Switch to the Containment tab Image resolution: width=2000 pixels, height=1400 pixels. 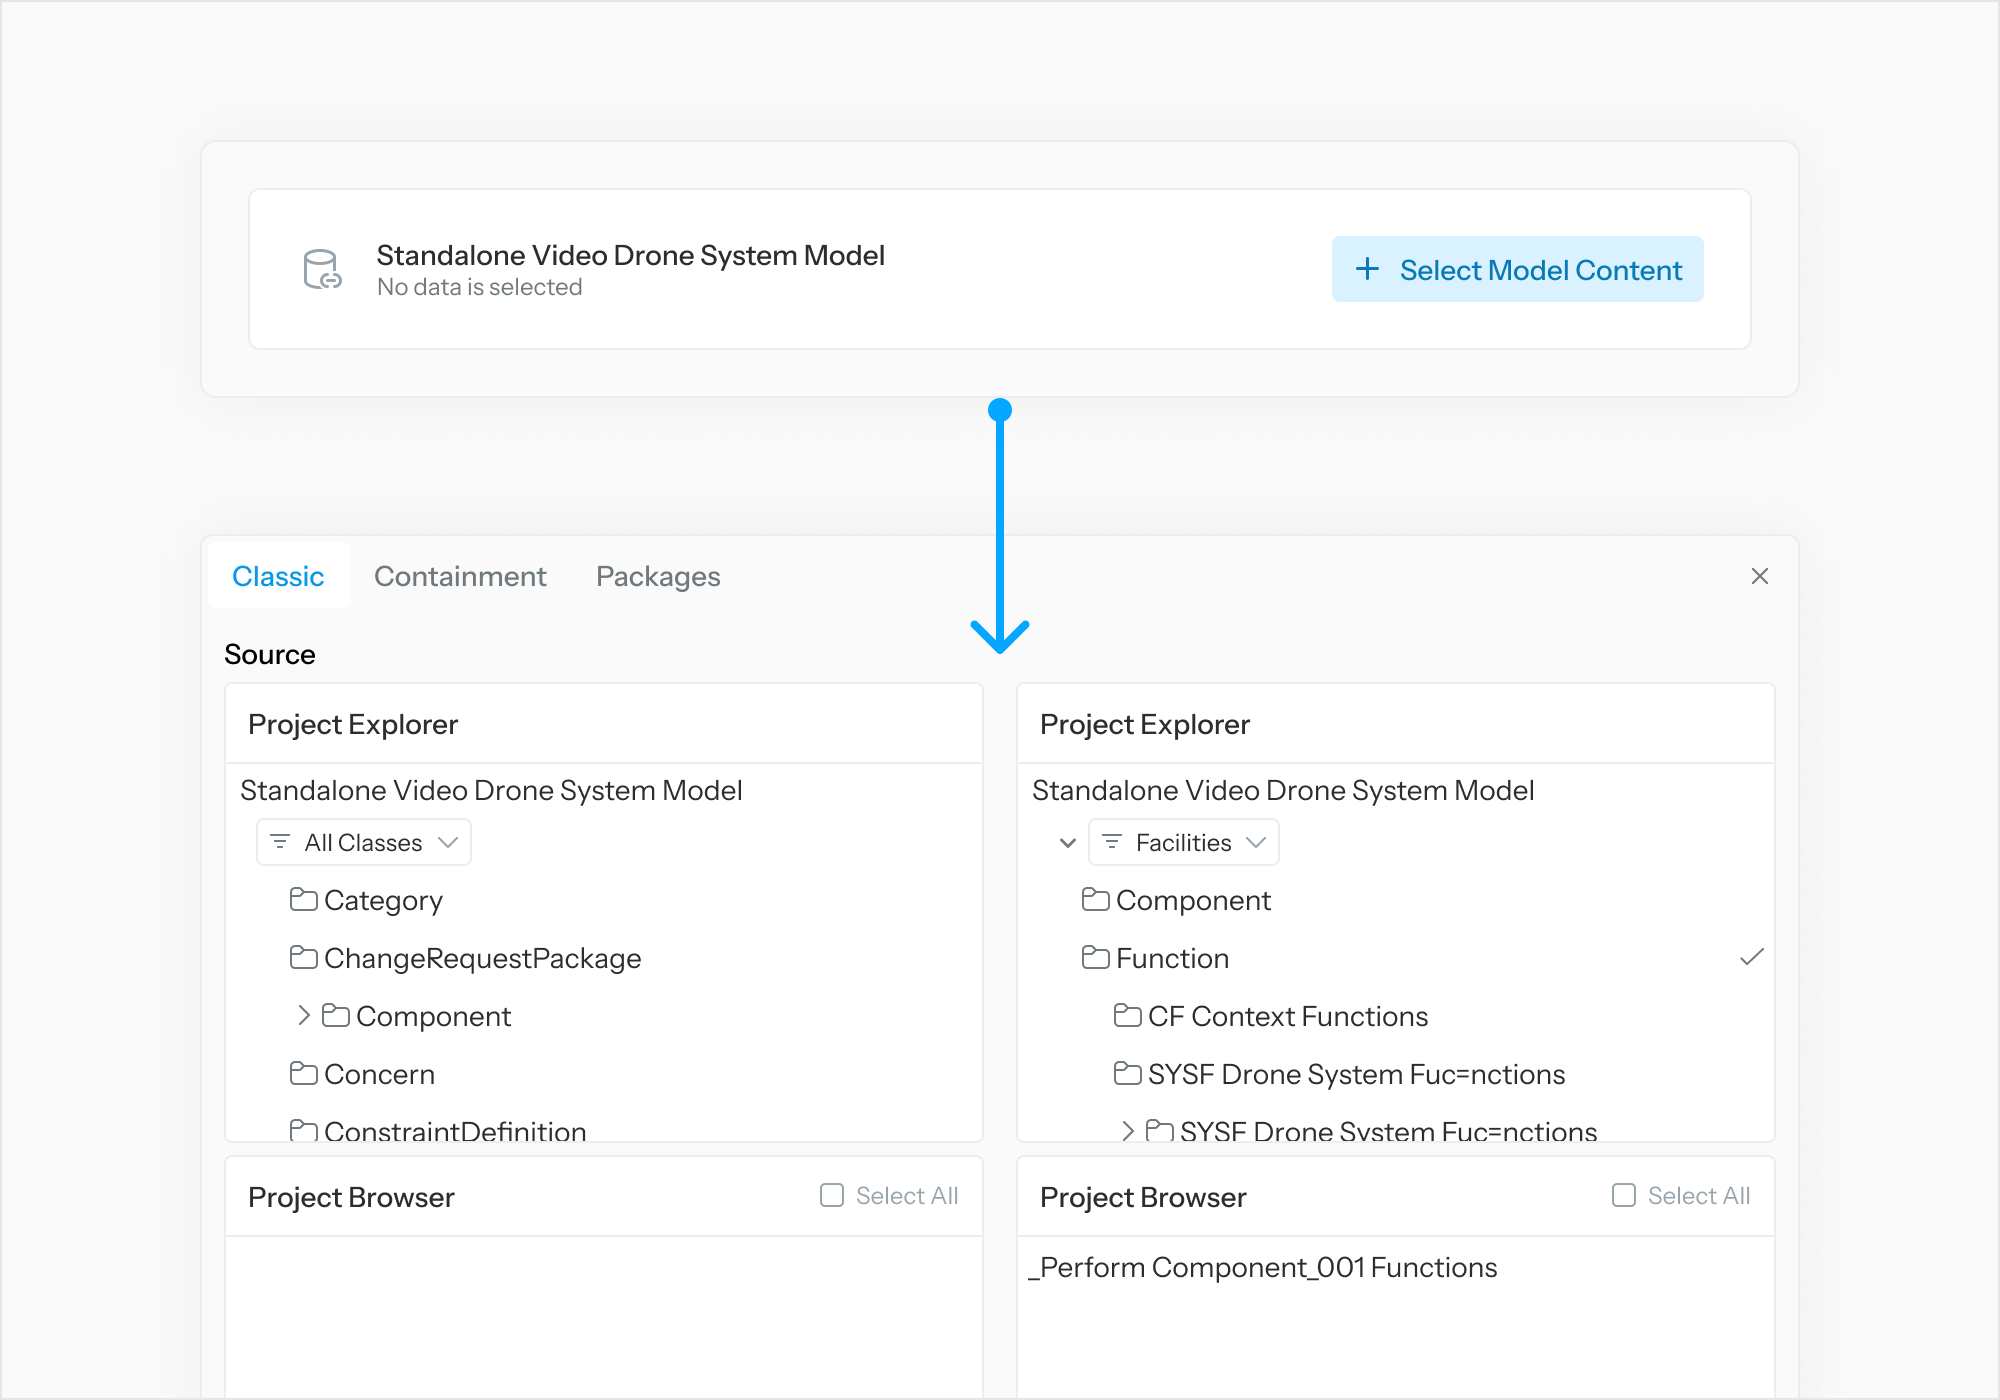pos(460,576)
